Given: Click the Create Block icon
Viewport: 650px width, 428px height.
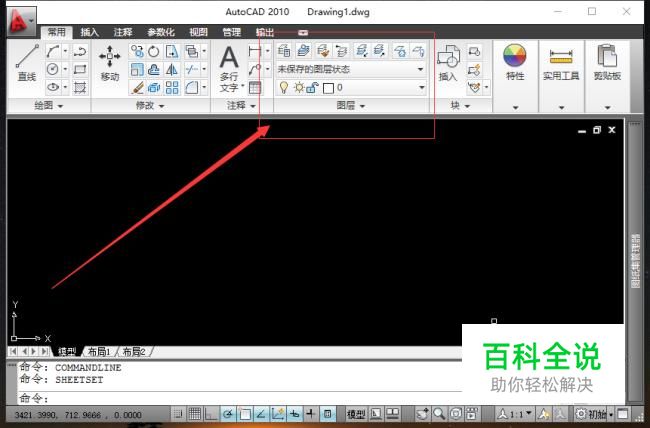Looking at the screenshot, I should [x=474, y=51].
